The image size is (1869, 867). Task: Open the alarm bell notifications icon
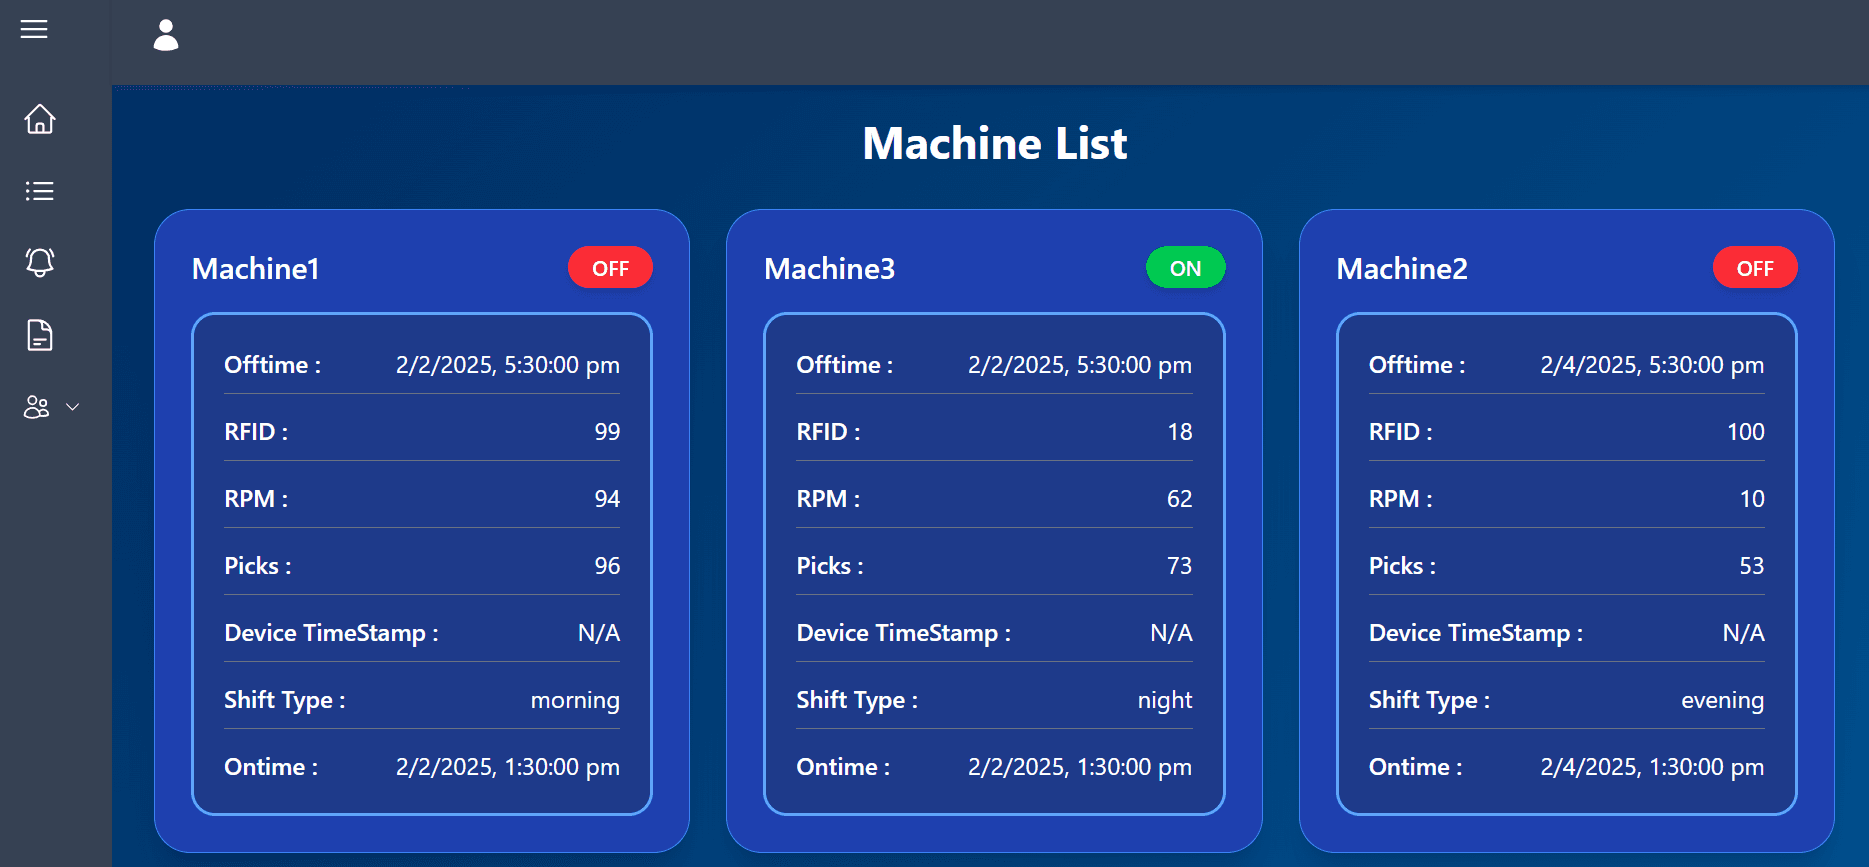point(40,262)
